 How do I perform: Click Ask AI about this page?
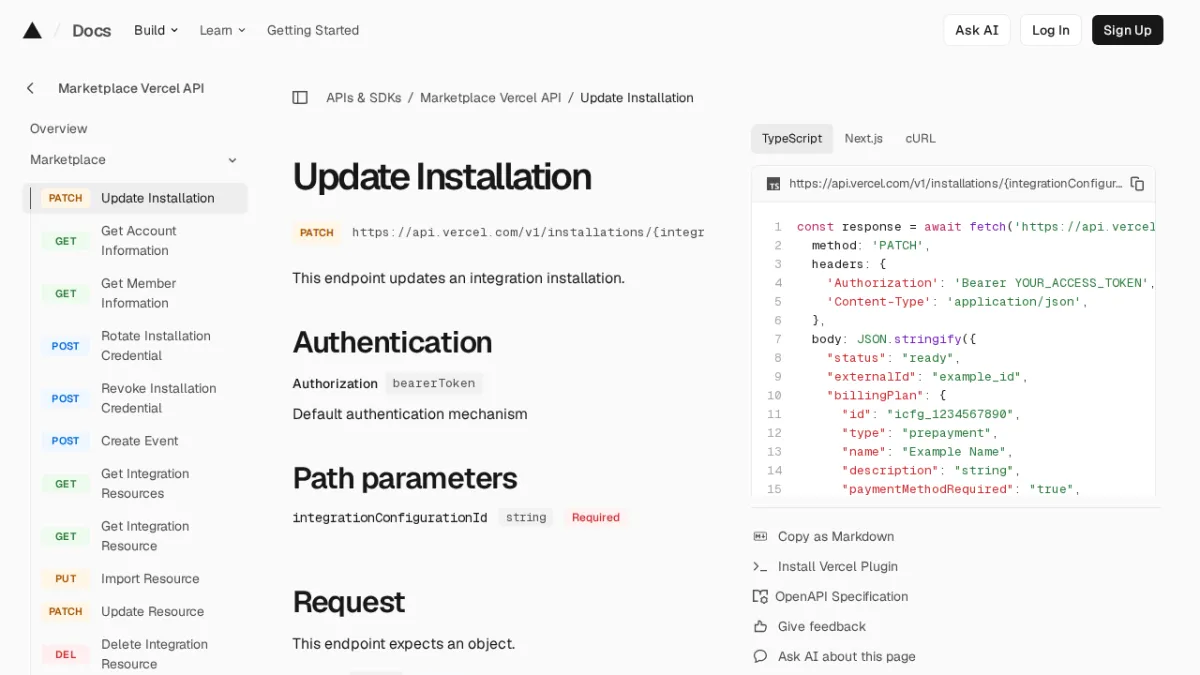coord(847,656)
